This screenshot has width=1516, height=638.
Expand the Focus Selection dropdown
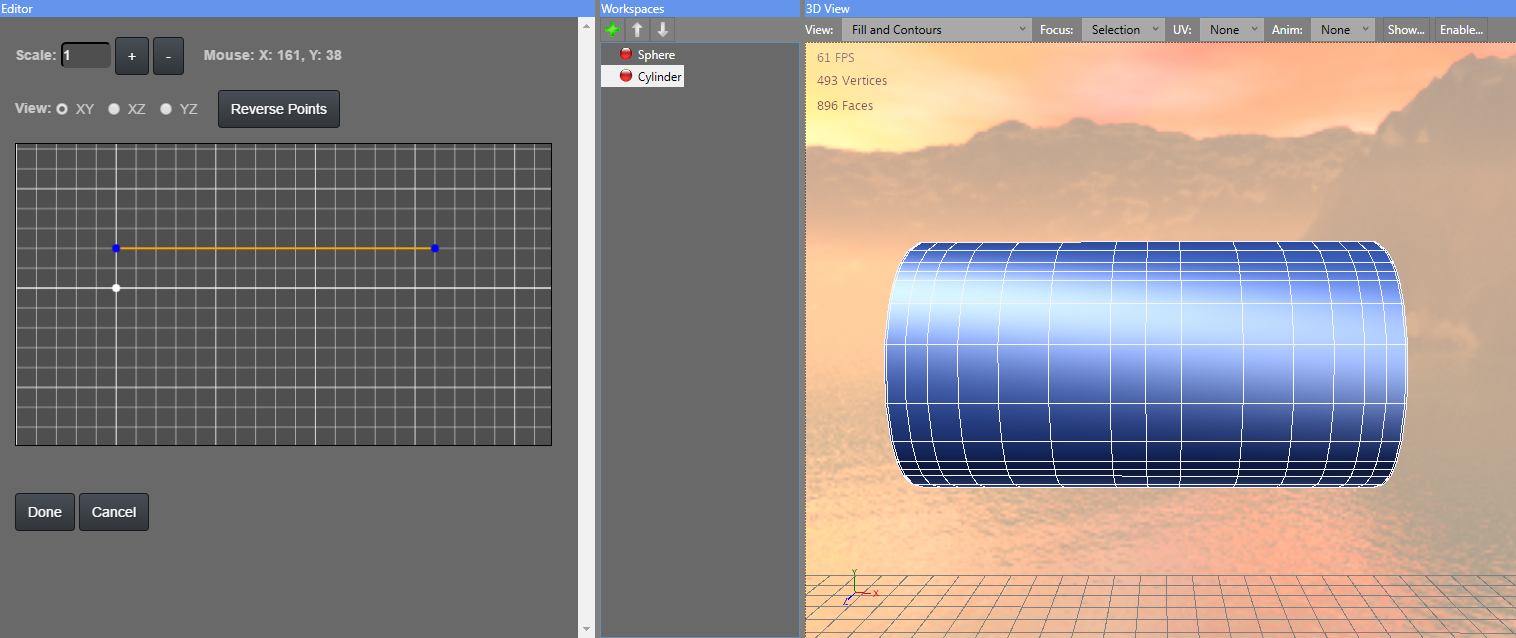[x=1124, y=30]
